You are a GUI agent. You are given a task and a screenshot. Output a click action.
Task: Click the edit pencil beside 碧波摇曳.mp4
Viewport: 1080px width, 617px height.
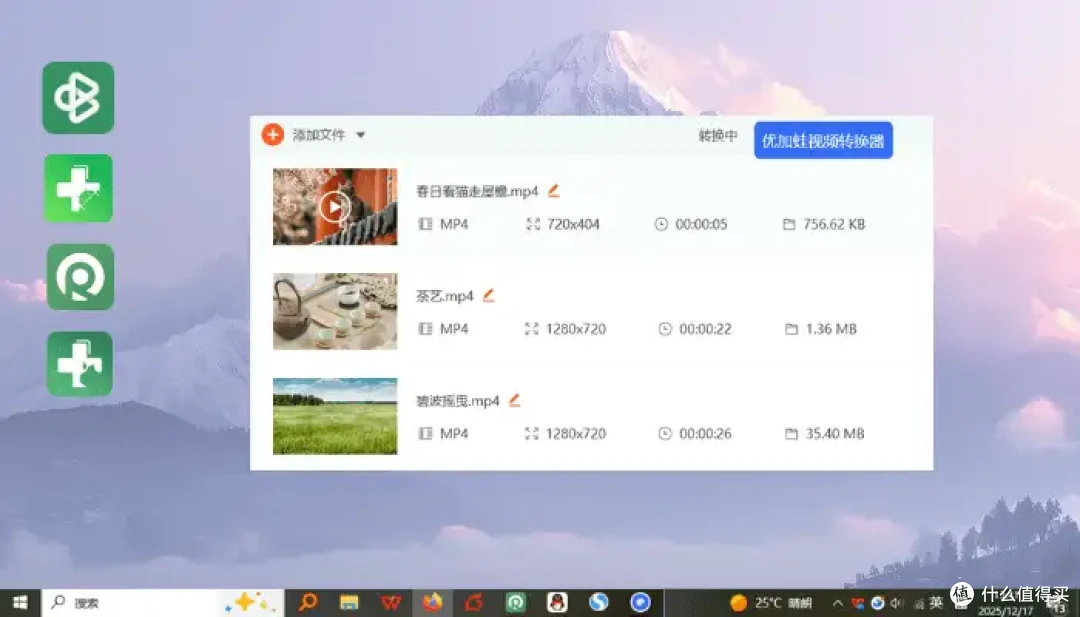pos(515,400)
